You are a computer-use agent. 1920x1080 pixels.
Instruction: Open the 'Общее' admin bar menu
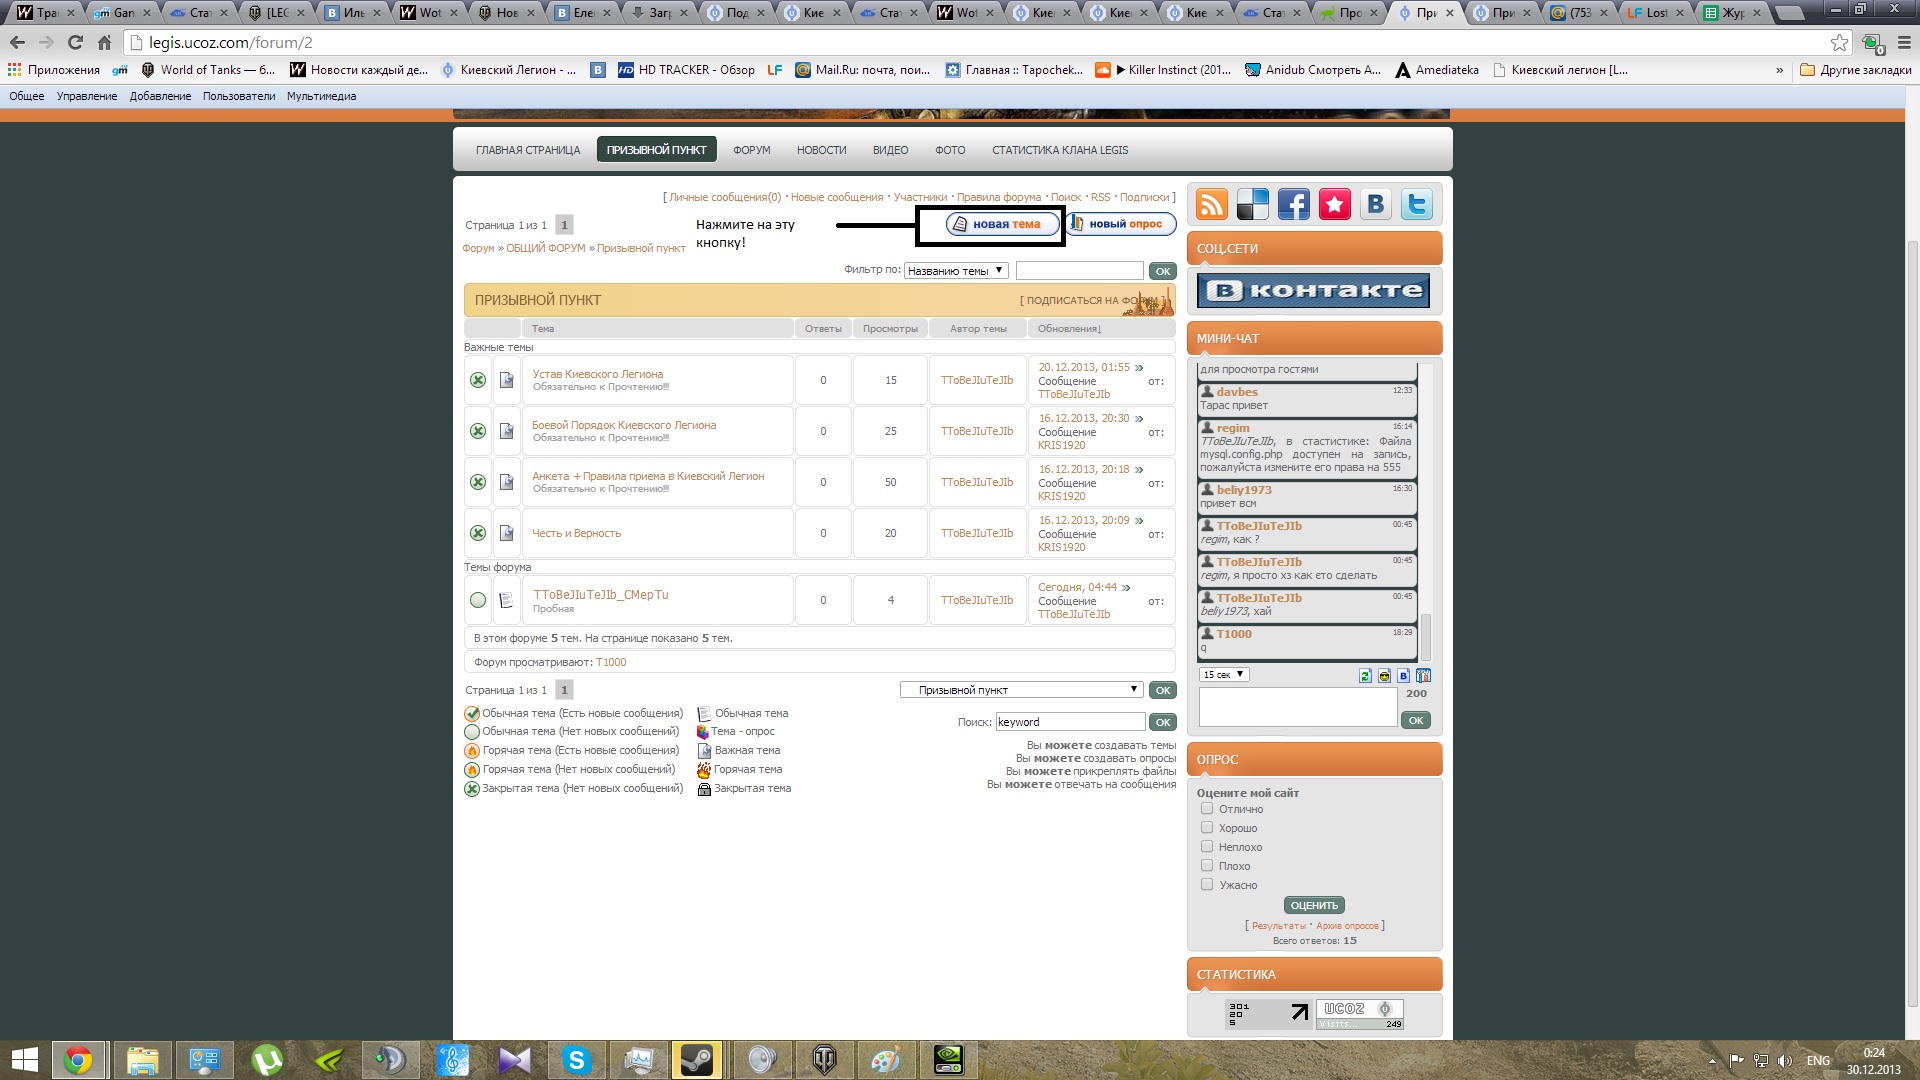coord(27,96)
